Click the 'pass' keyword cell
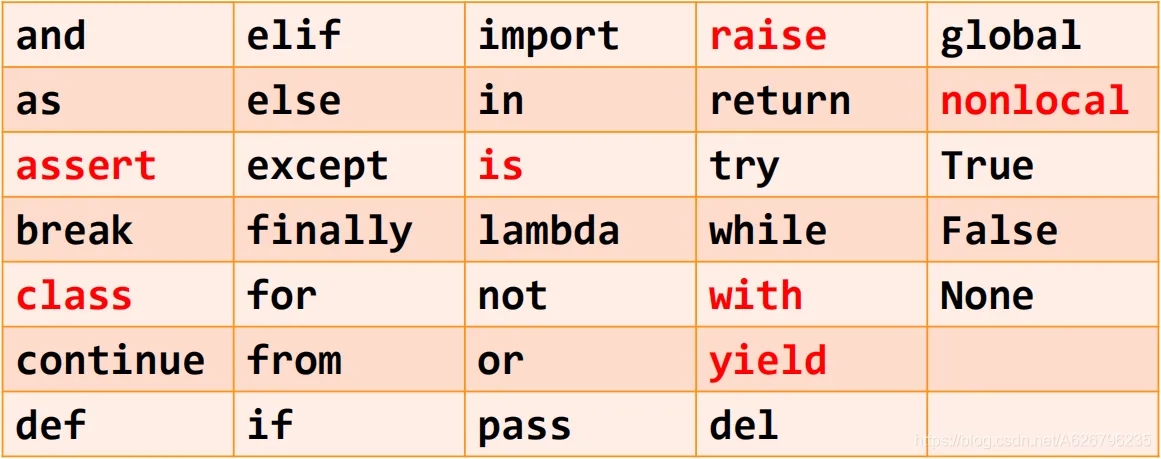1161x459 pixels. [x=580, y=424]
